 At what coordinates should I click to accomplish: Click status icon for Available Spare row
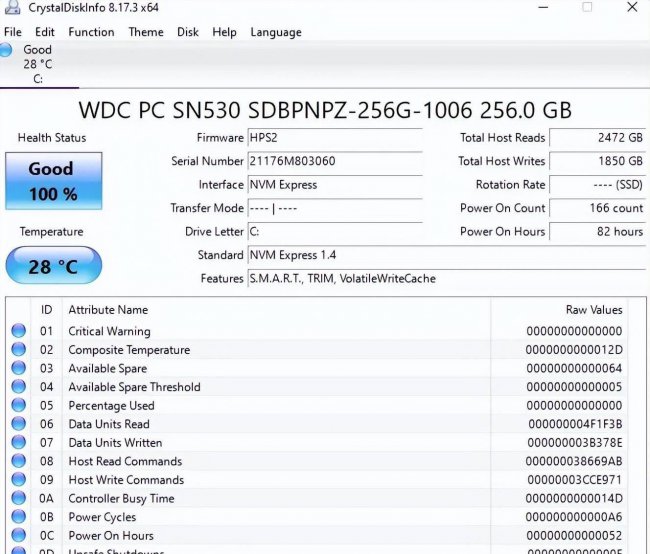18,368
